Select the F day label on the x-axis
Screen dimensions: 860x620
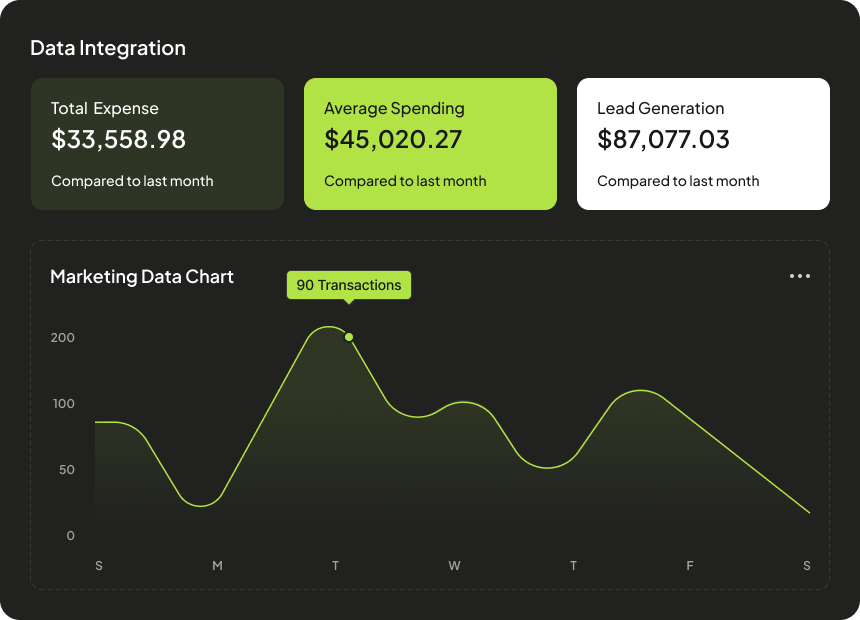[x=689, y=566]
